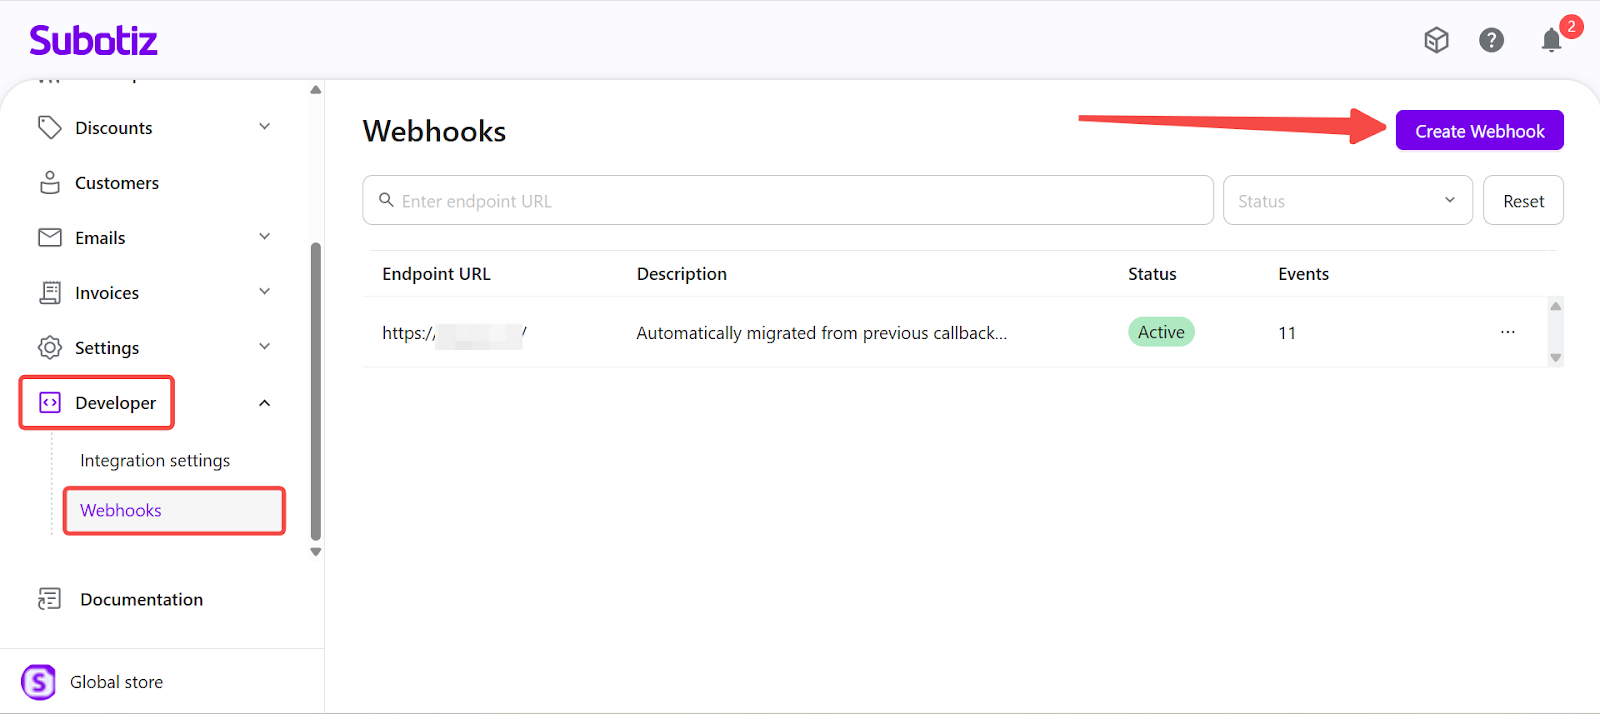This screenshot has height=714, width=1600.
Task: Click the notification bell icon
Action: [1550, 40]
